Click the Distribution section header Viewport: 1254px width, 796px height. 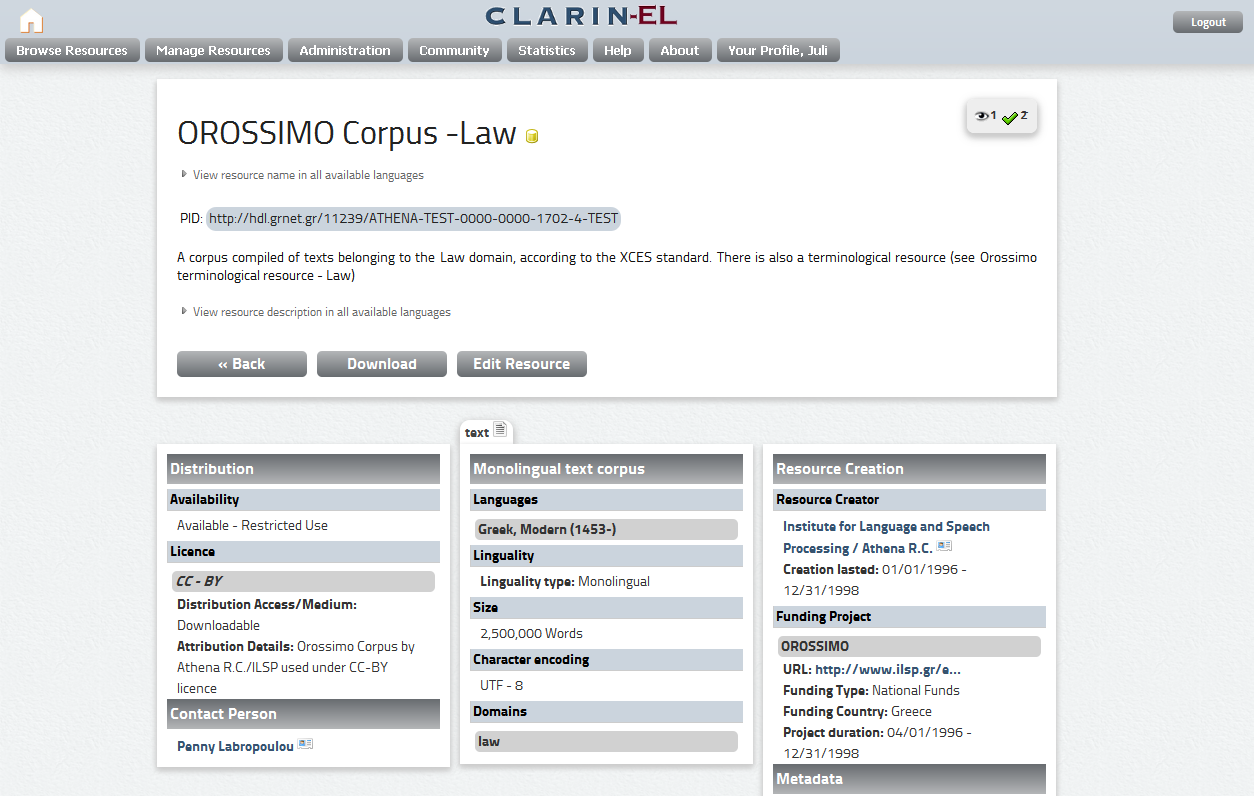click(303, 469)
